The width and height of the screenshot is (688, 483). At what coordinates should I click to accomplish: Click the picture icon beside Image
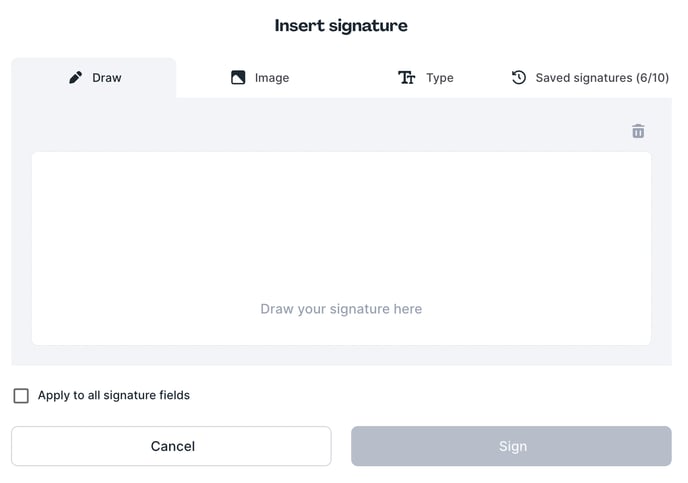pyautogui.click(x=238, y=78)
